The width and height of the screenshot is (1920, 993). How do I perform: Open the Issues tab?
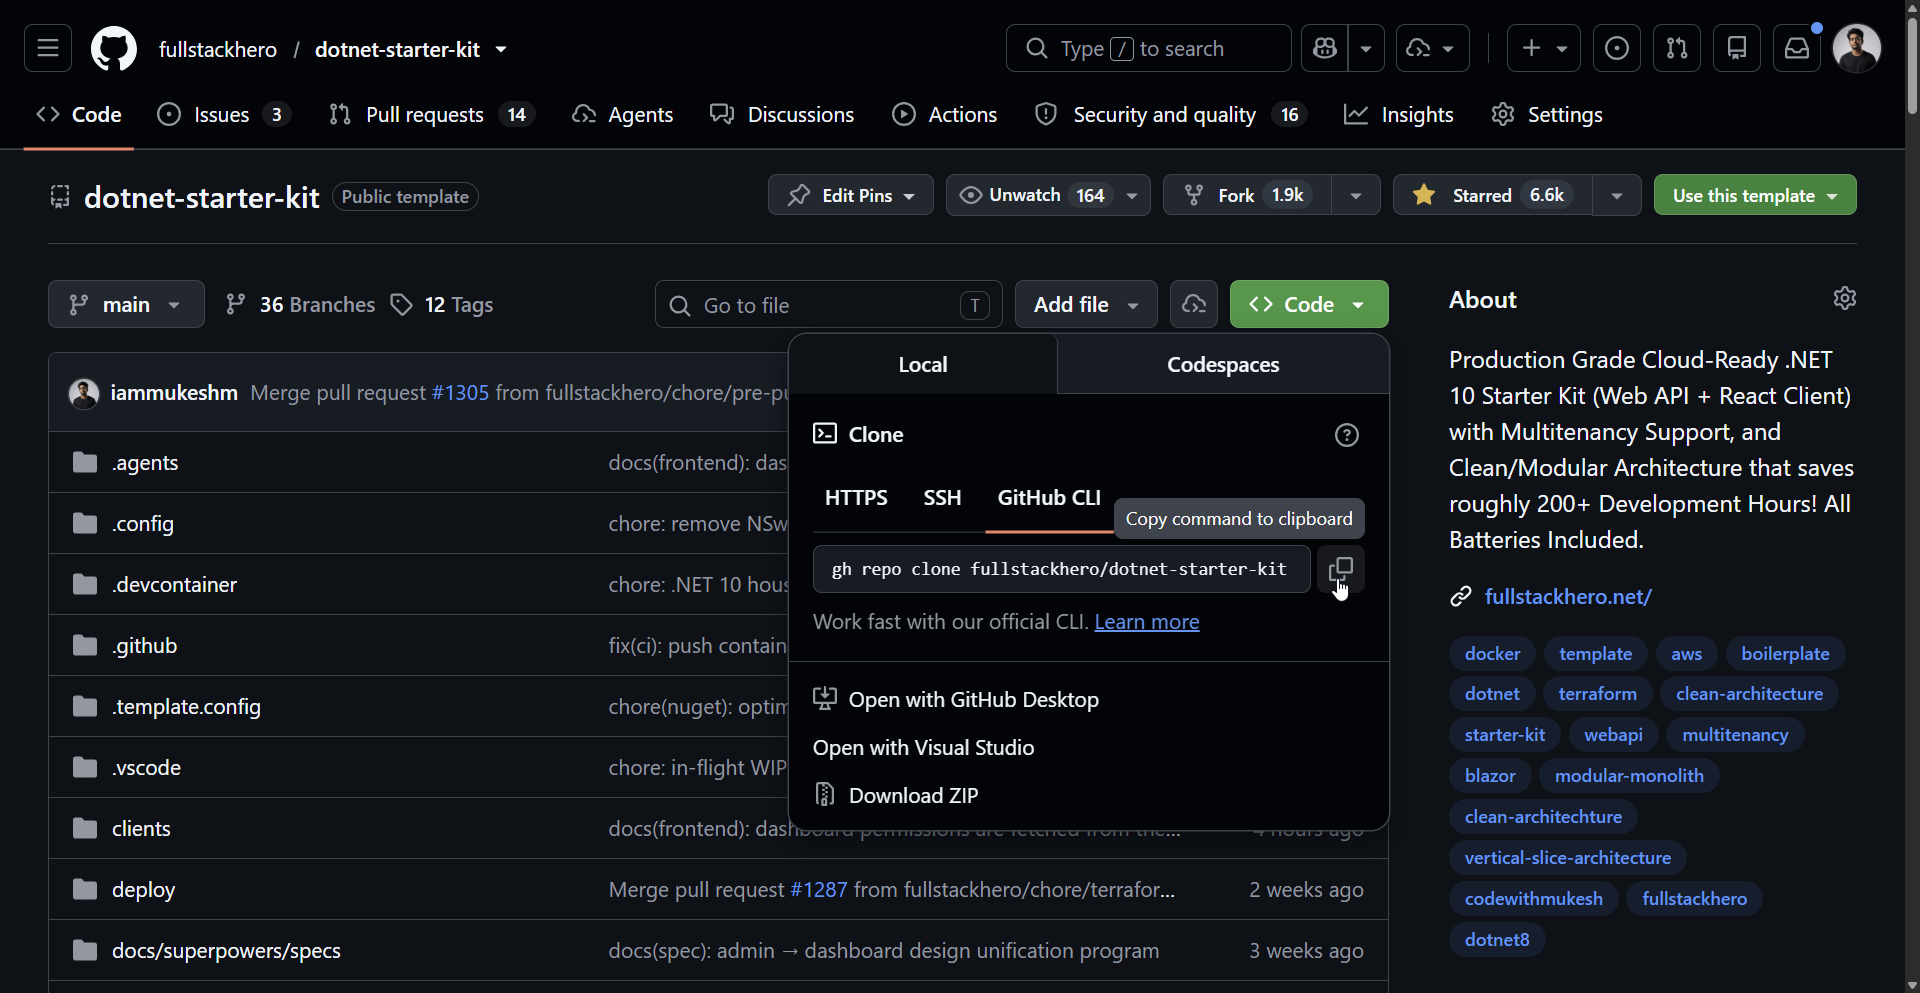click(224, 115)
